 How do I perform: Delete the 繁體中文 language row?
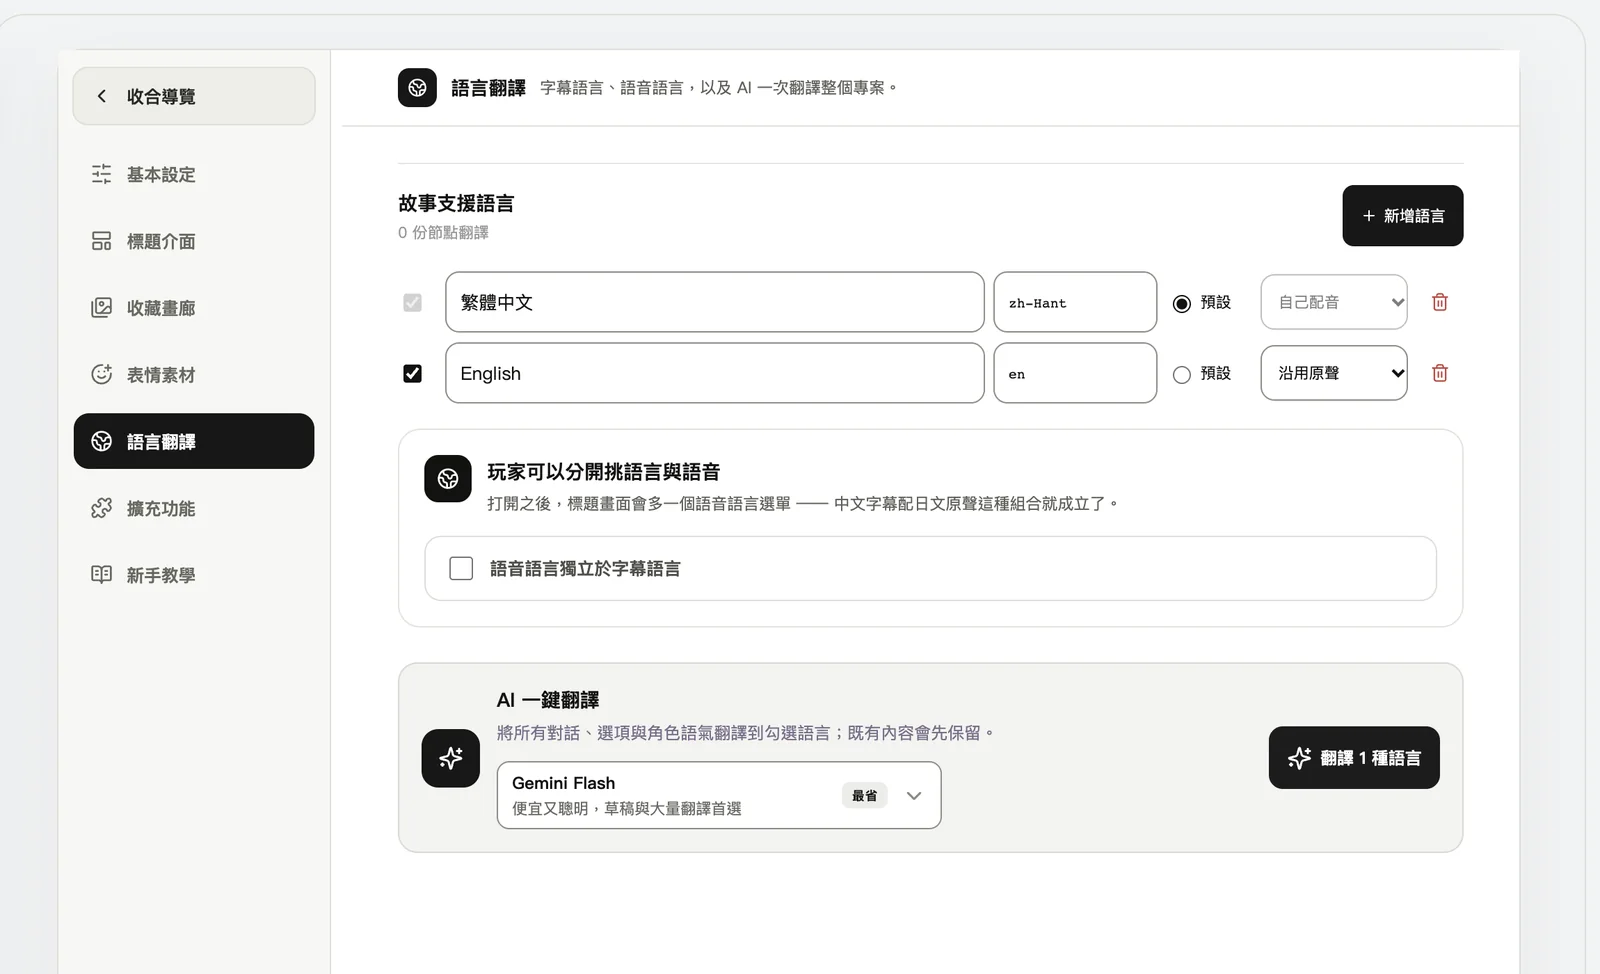(x=1440, y=302)
